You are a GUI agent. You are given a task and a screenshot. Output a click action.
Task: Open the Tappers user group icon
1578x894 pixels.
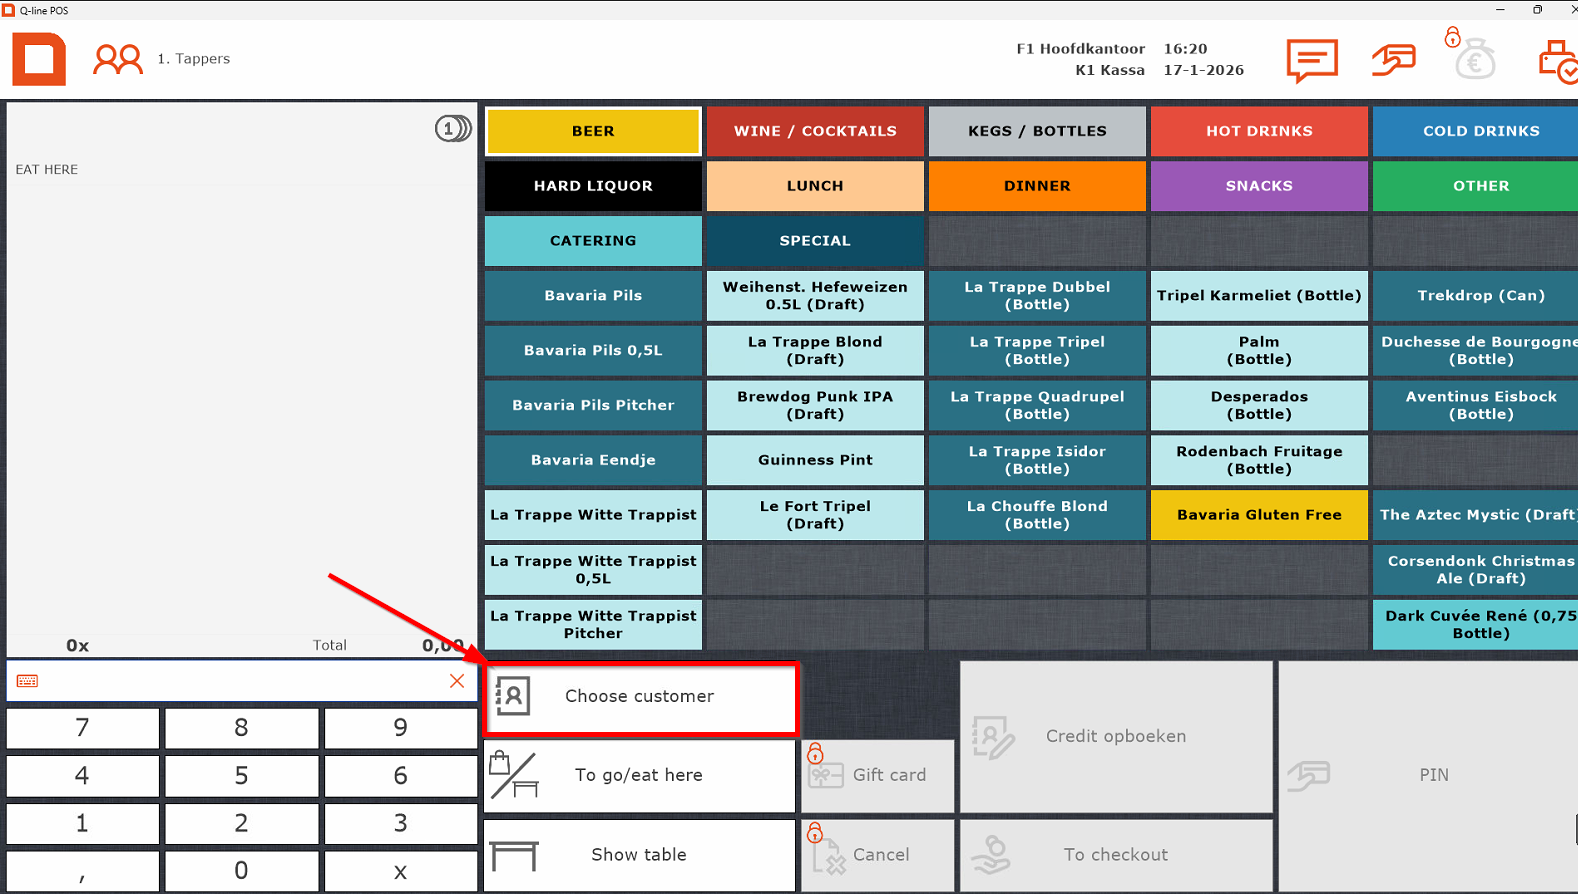coord(117,59)
